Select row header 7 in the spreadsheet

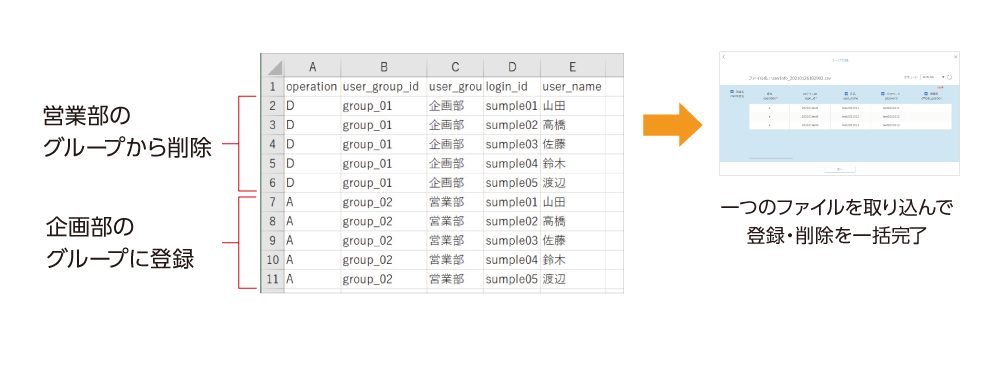pos(273,202)
